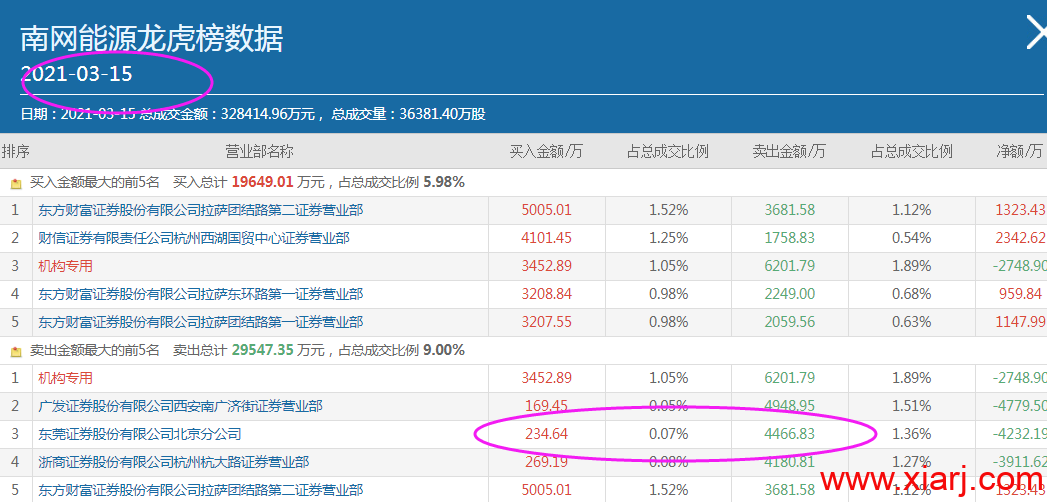The width and height of the screenshot is (1047, 502).
Task: Click buy amount 3207.55
Action: click(x=546, y=322)
